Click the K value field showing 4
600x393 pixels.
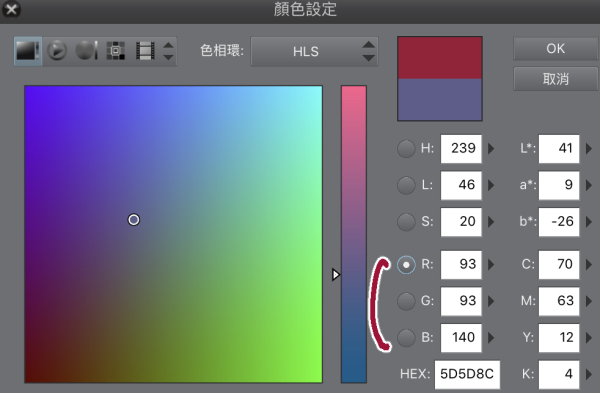[559, 374]
